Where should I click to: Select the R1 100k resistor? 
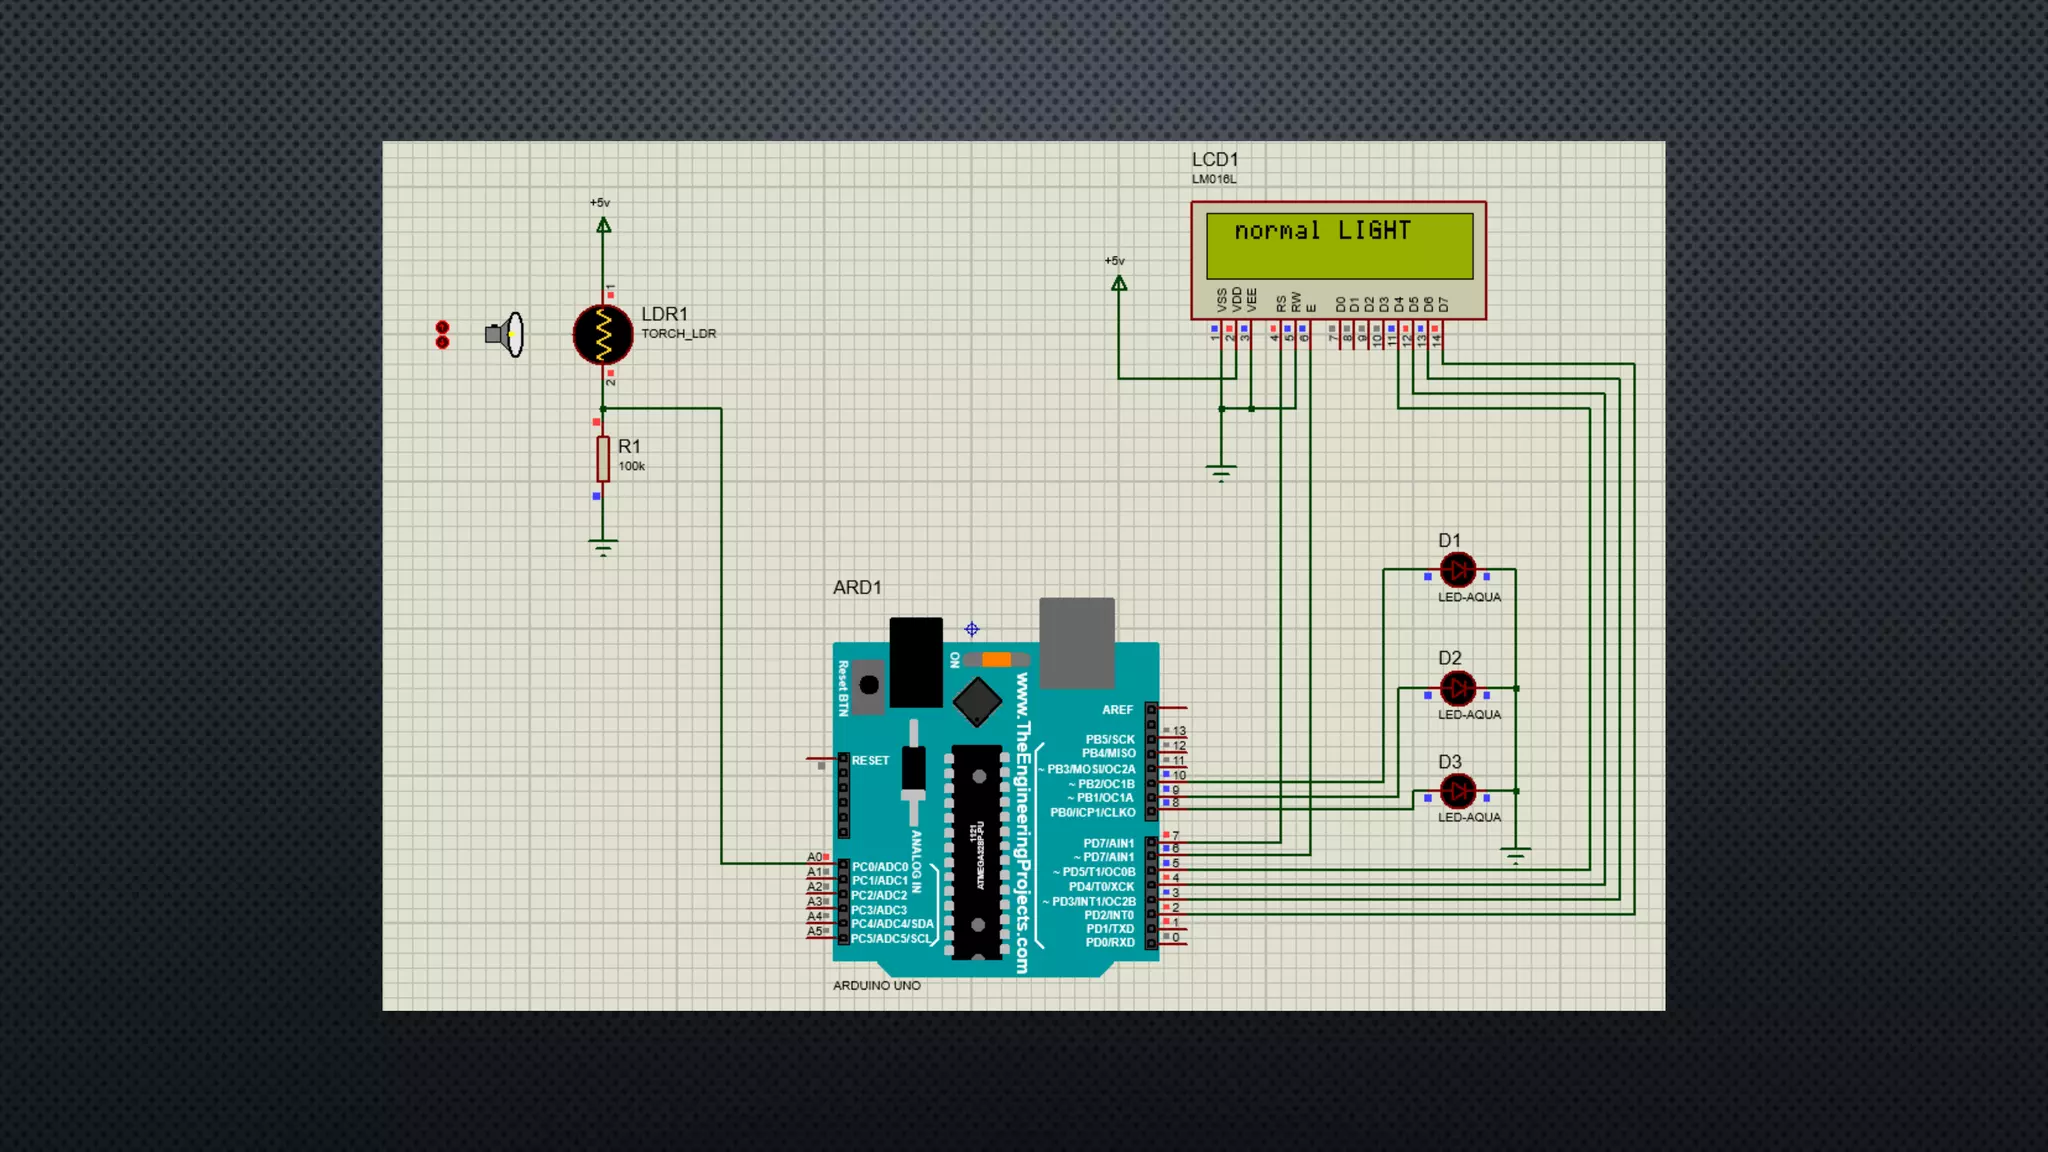(603, 458)
